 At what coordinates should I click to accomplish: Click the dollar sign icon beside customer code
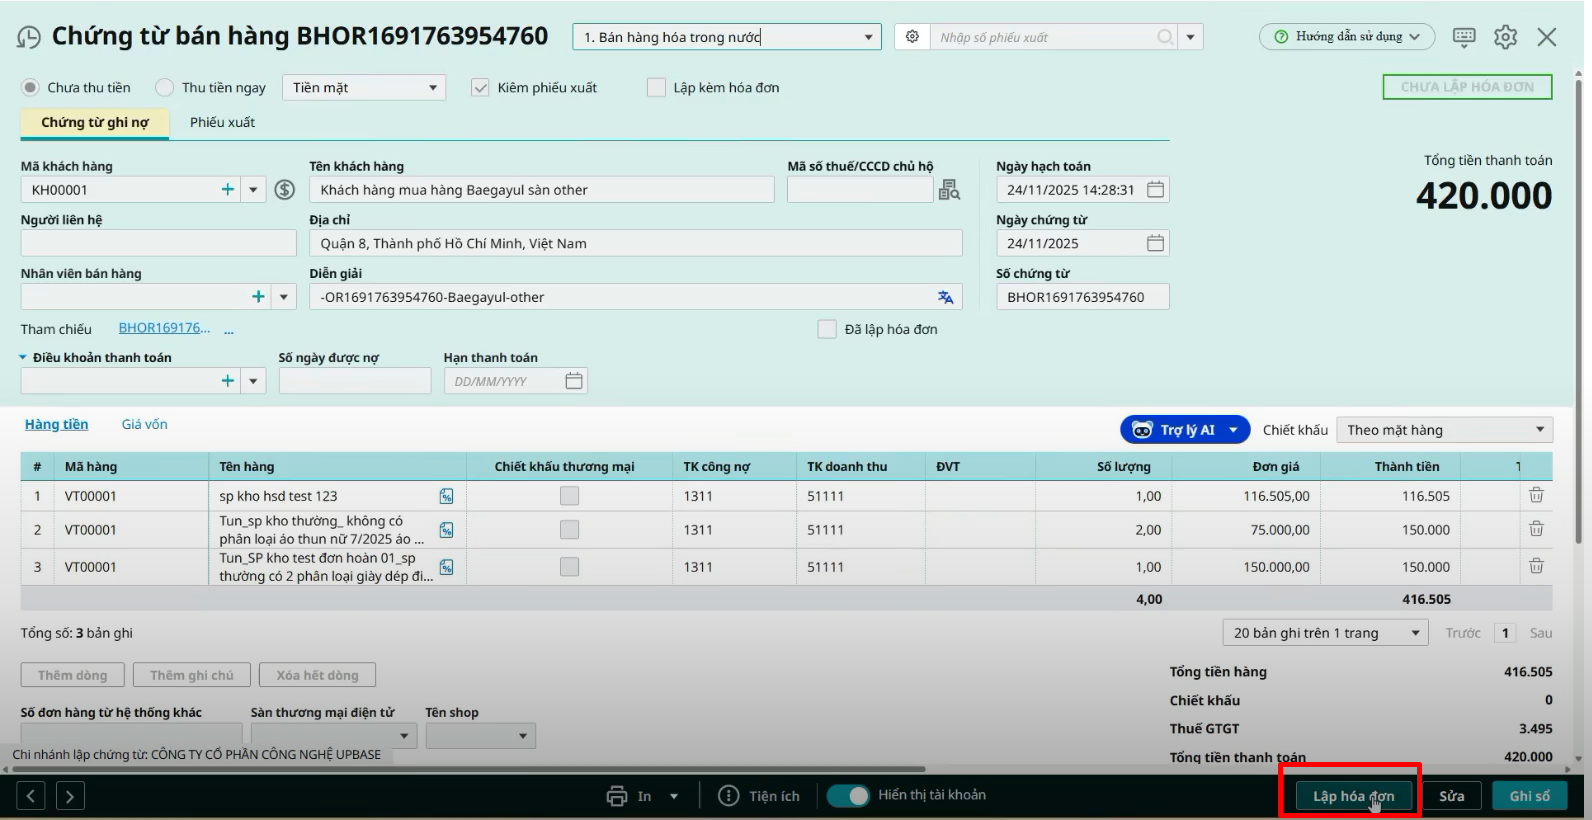tap(285, 190)
